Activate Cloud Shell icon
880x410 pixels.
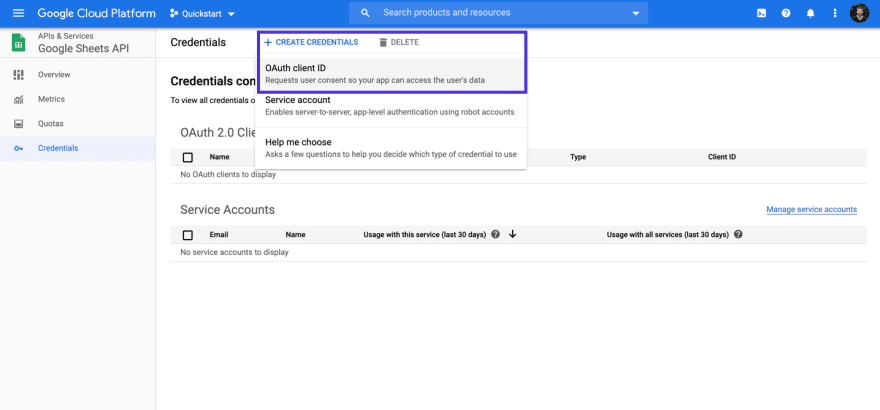point(762,13)
